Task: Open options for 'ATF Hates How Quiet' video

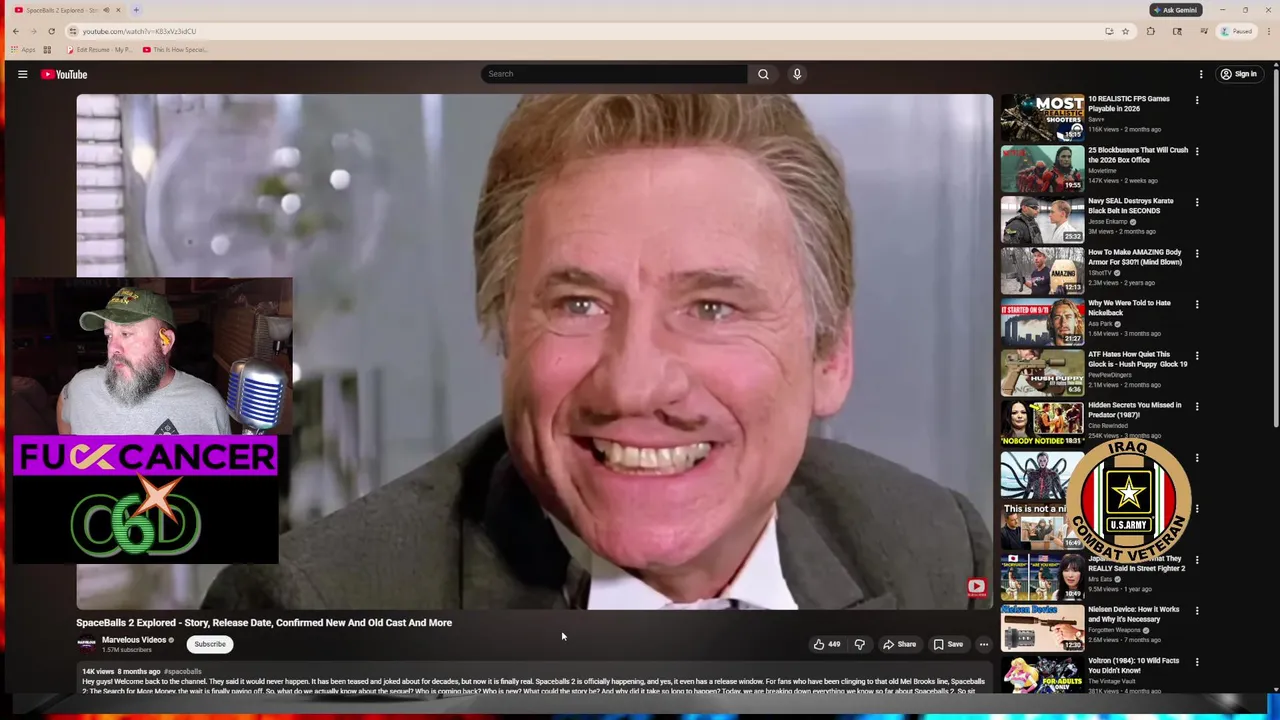Action: coord(1197,355)
